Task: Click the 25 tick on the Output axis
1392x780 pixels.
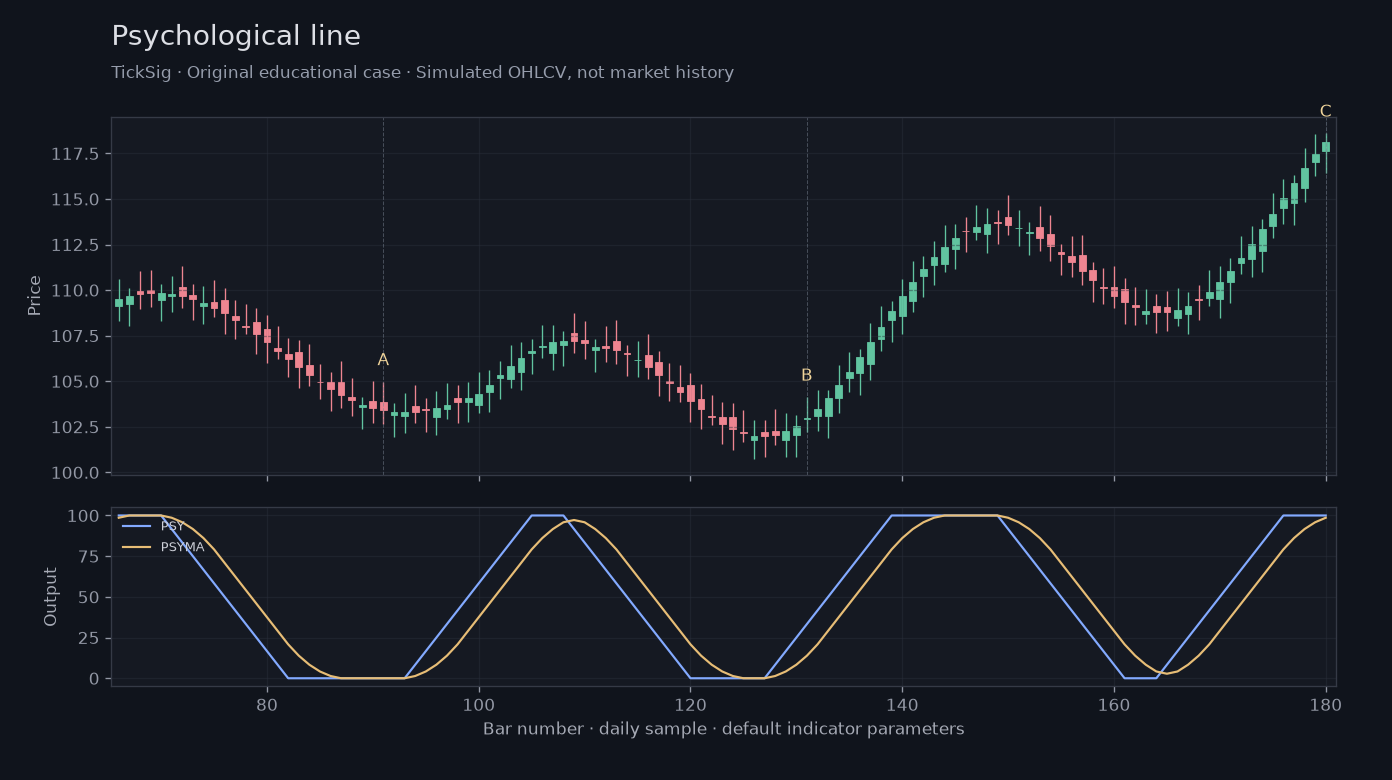Action: click(90, 638)
